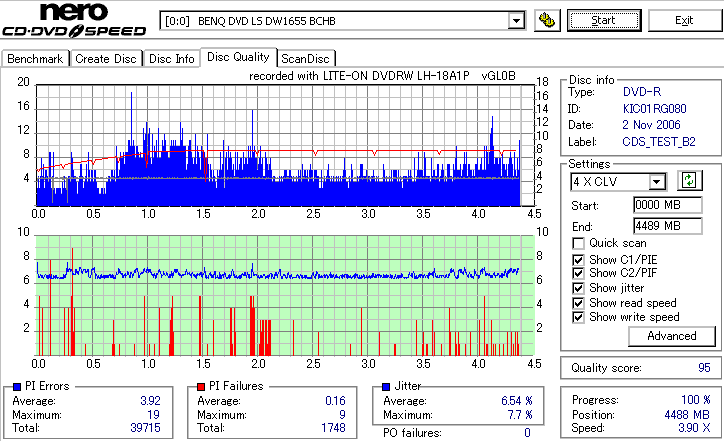Click the Speed value 3.90 X
Screen dimensions: 724x441
[694, 428]
